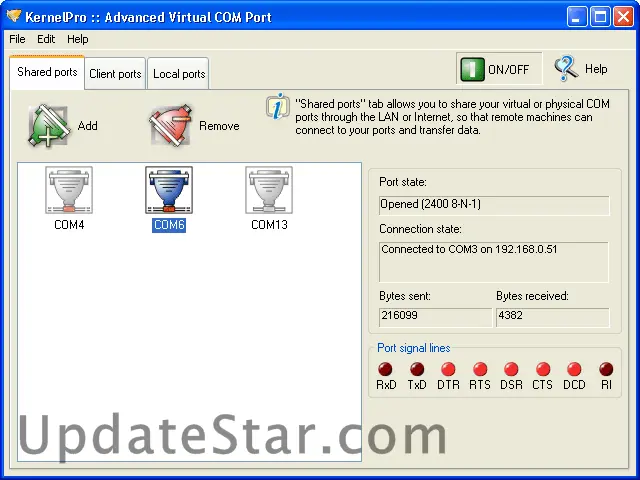This screenshot has width=640, height=480.
Task: Click the Remove button label
Action: coord(219,126)
